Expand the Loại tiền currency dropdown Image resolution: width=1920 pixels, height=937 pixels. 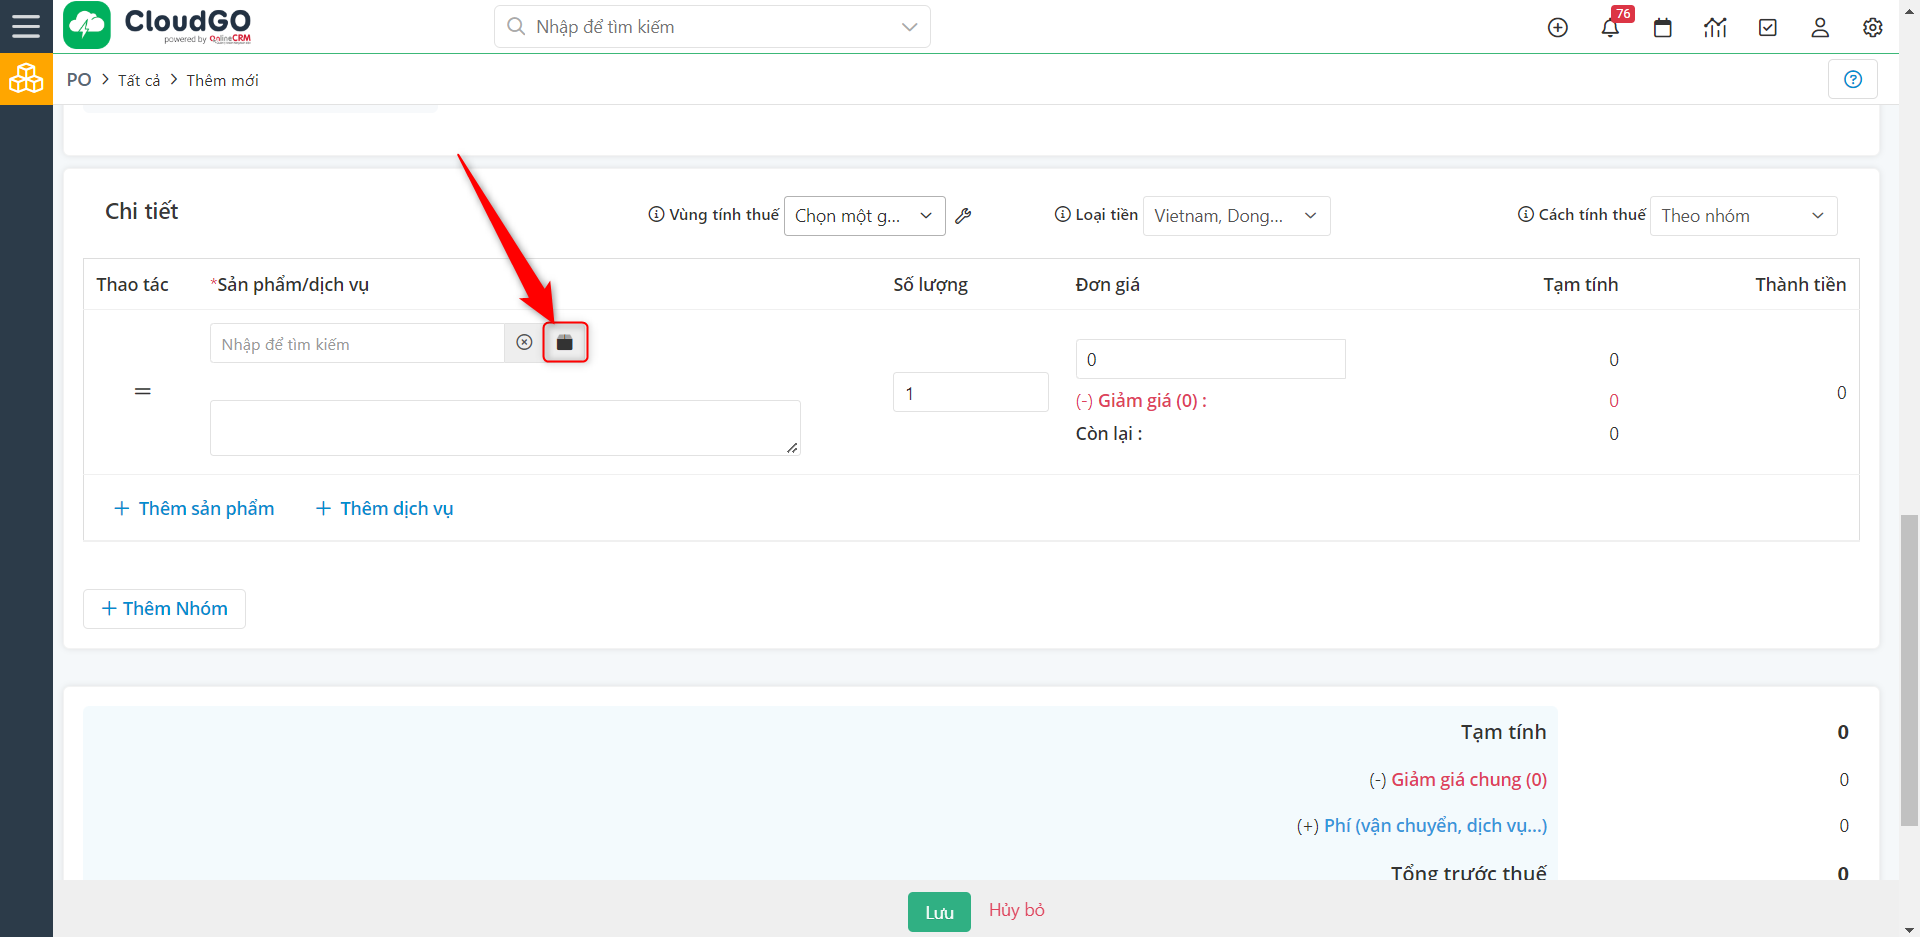point(1235,216)
